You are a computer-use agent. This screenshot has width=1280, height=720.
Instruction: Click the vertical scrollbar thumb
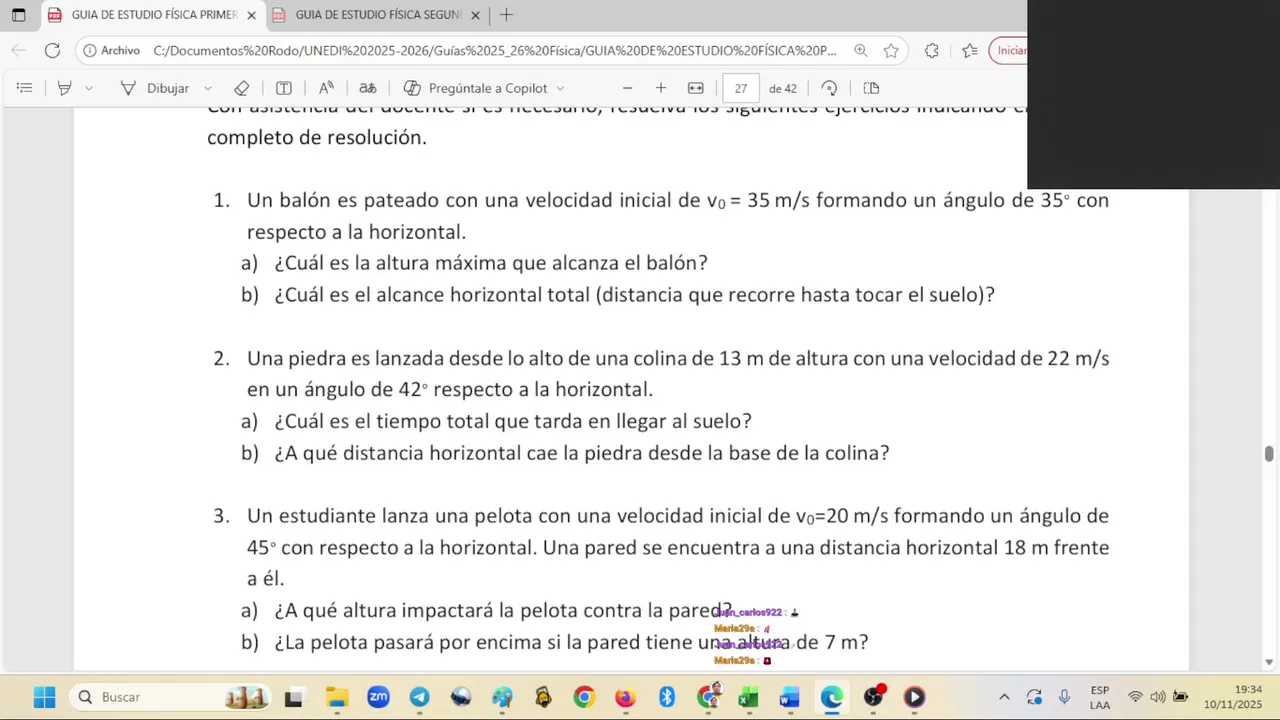click(x=1269, y=453)
